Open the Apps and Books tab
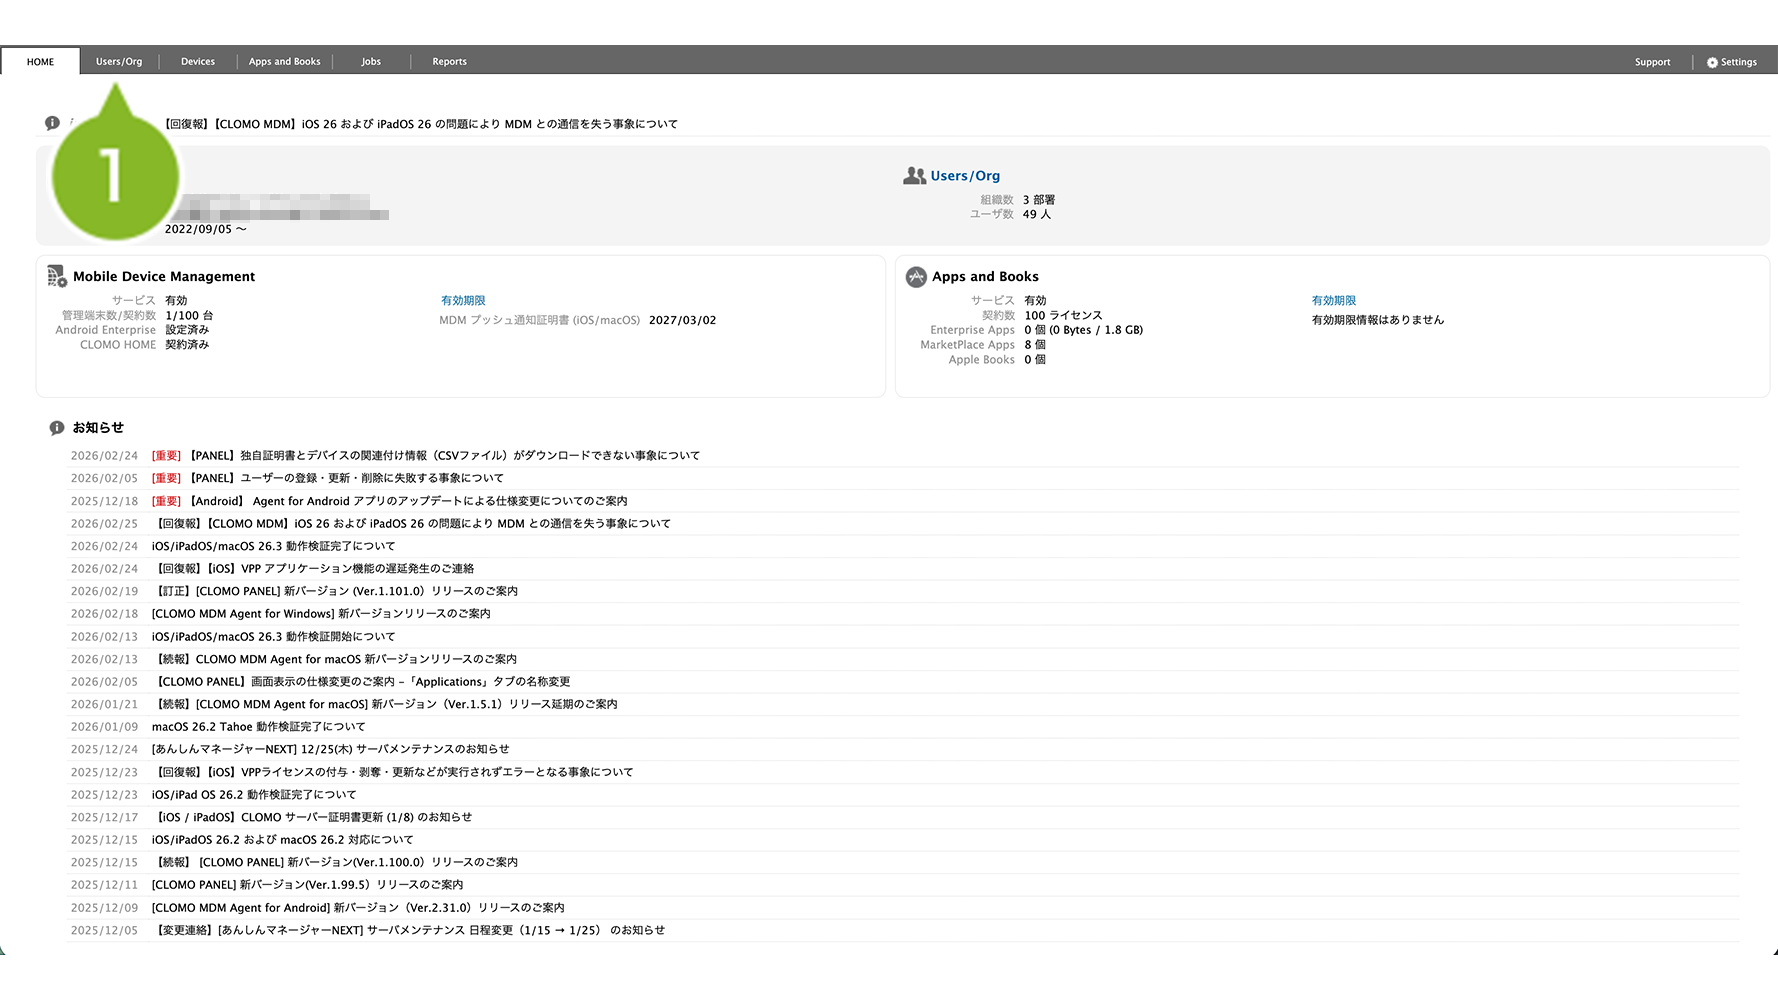The width and height of the screenshot is (1778, 1000). (285, 62)
